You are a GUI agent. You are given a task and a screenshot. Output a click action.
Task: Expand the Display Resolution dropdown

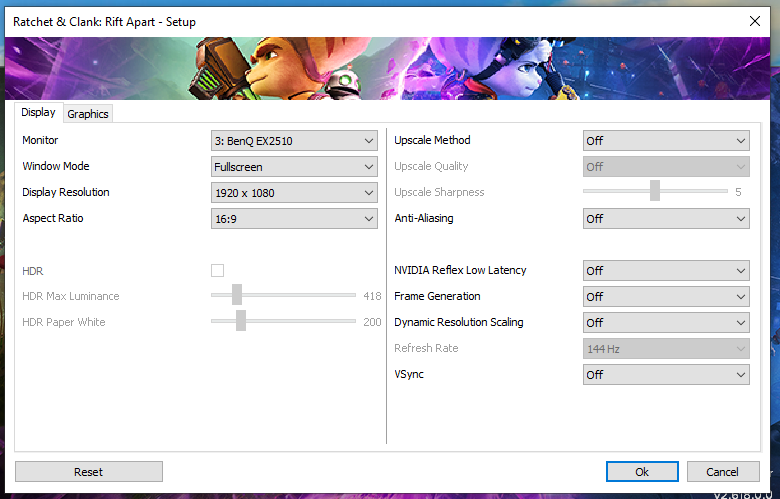[294, 193]
